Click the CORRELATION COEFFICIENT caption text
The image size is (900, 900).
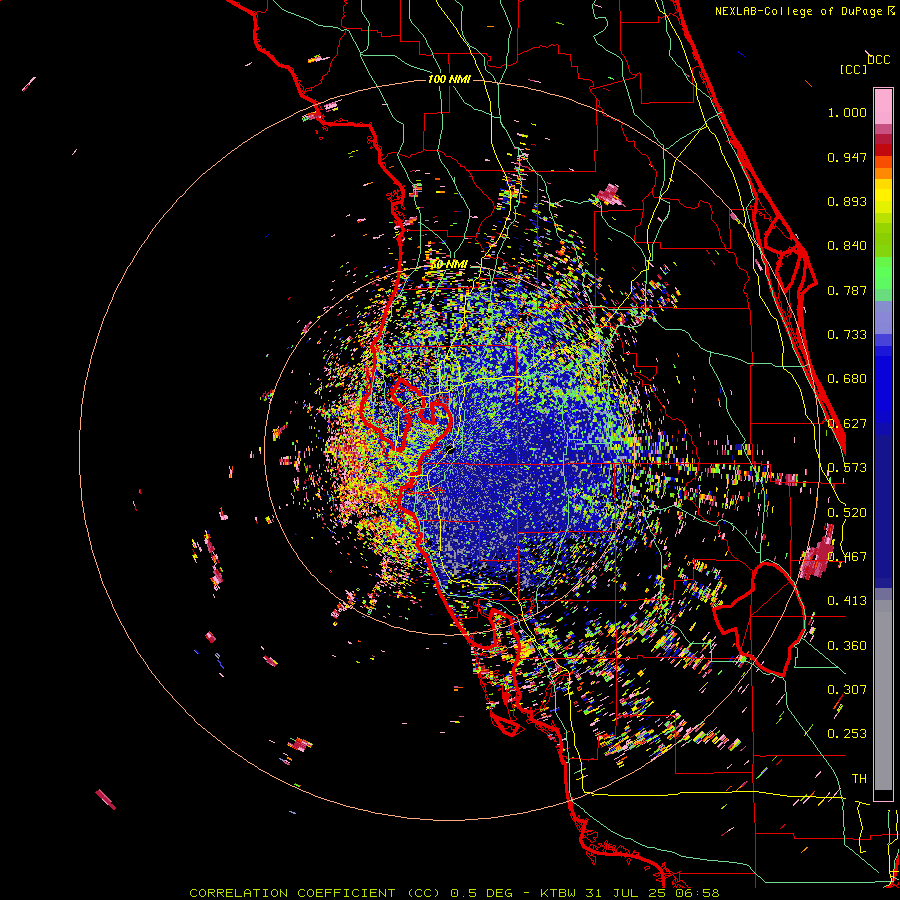tap(292, 893)
